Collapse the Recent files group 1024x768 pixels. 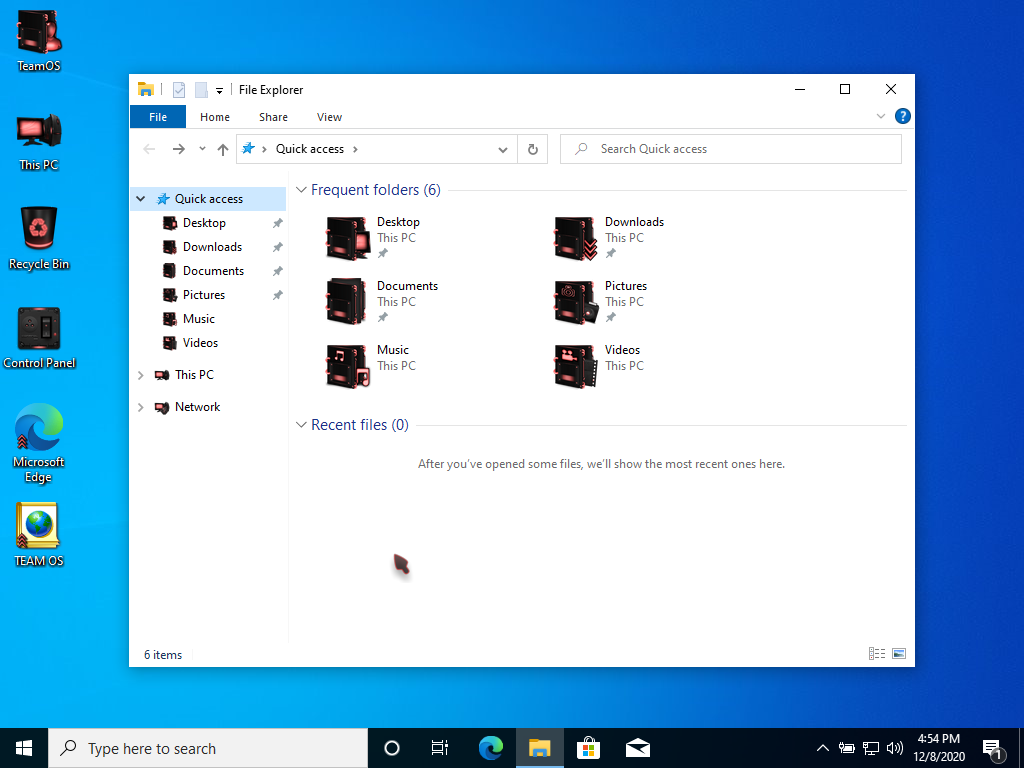point(301,425)
